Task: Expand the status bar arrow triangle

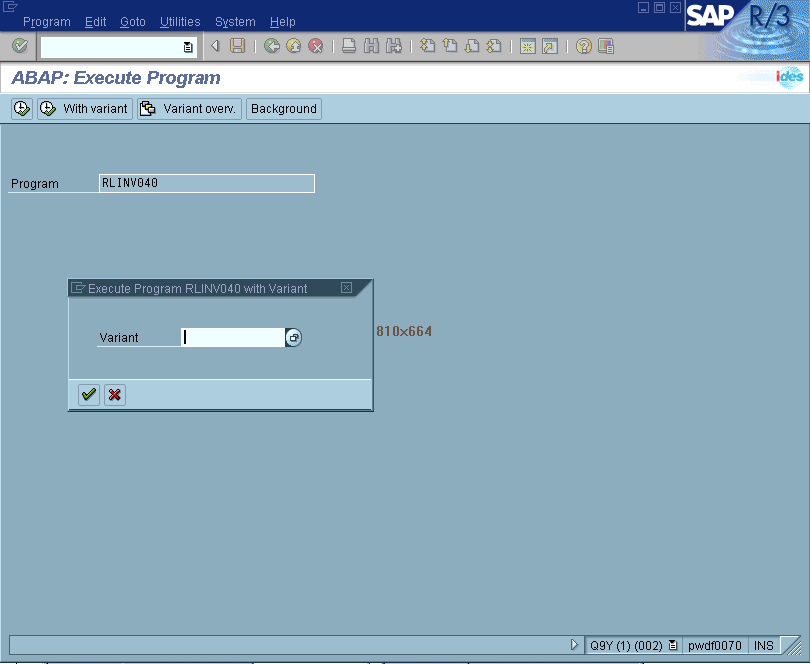Action: click(574, 645)
